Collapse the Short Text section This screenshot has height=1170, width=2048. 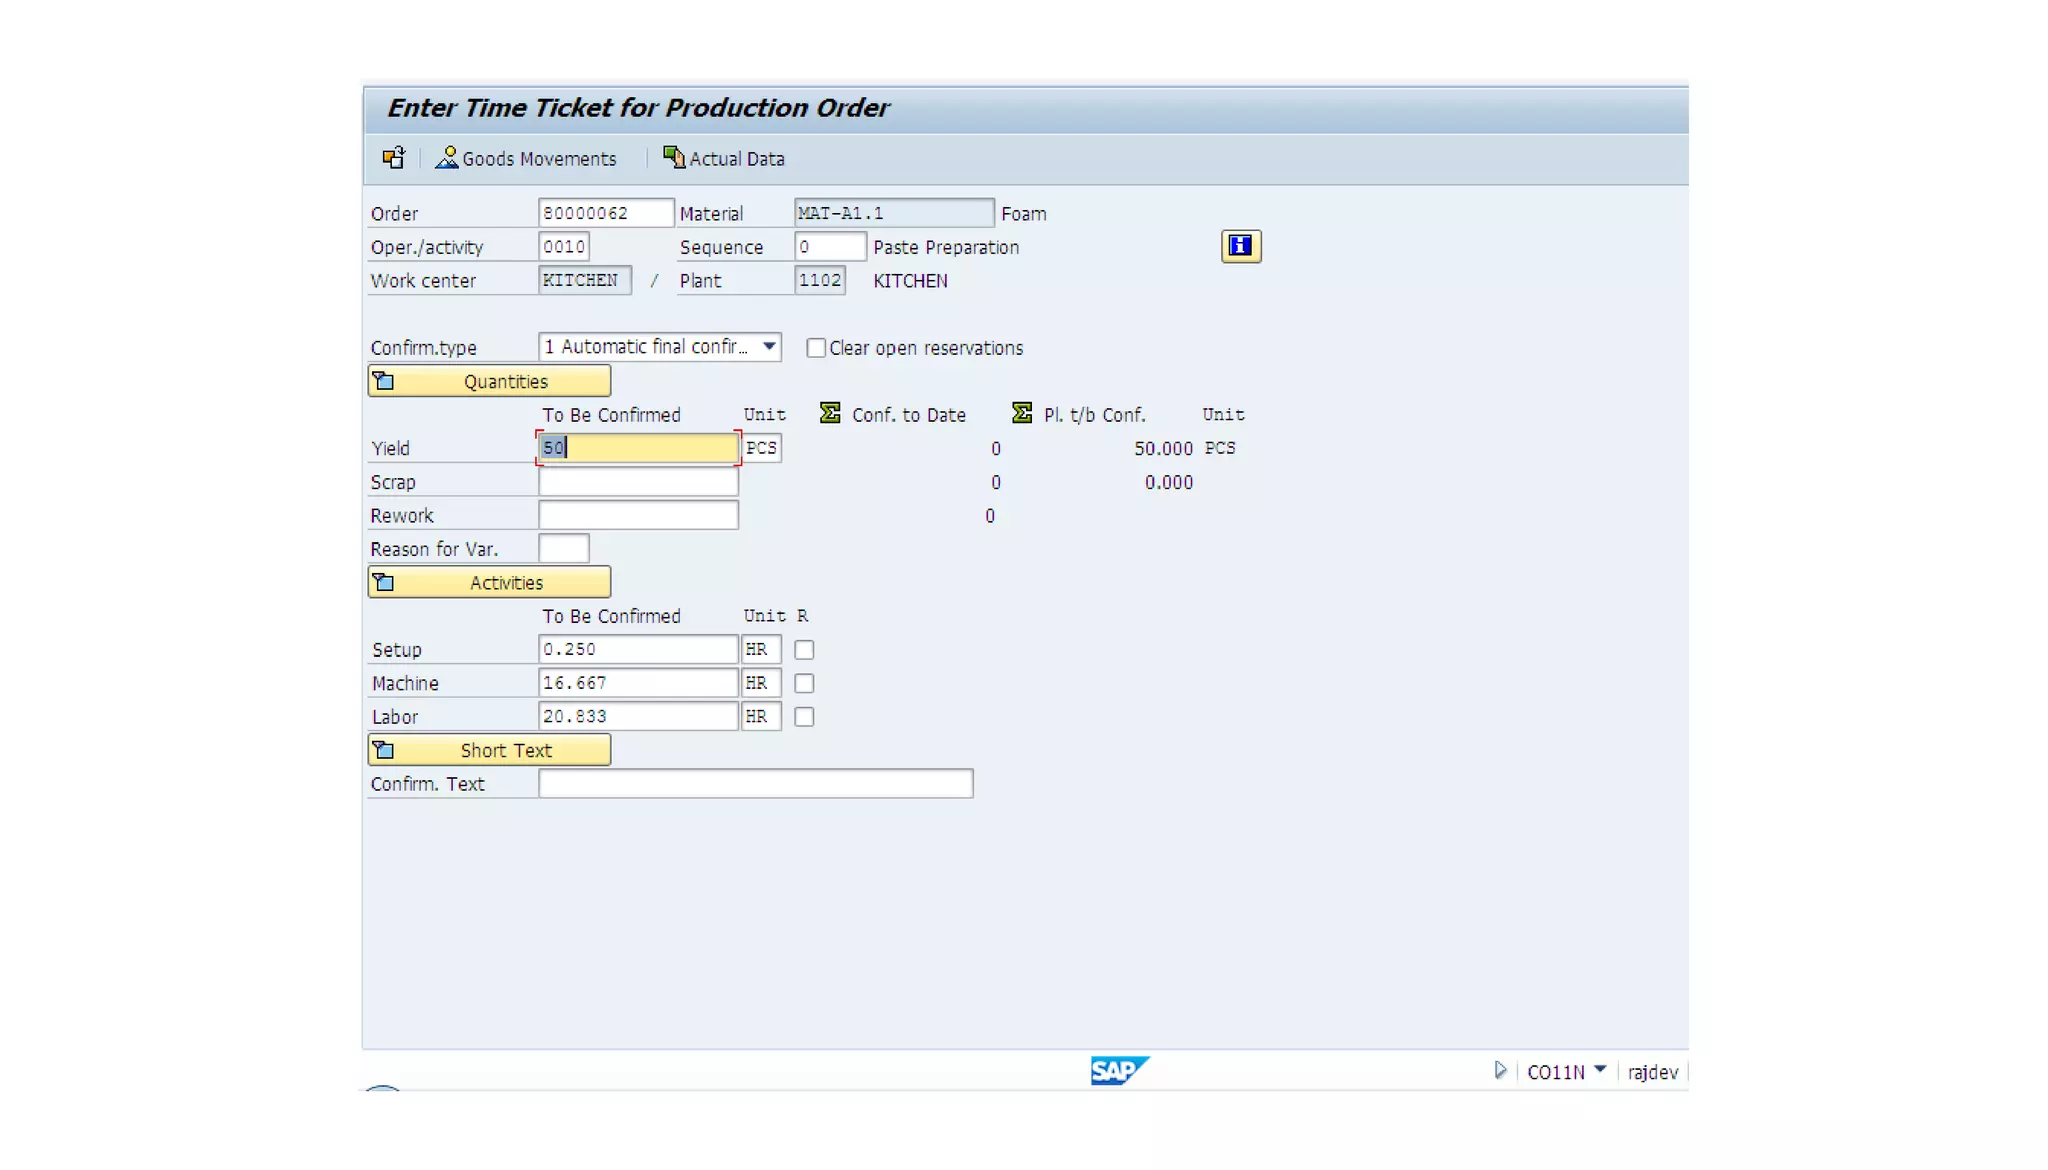click(x=489, y=750)
